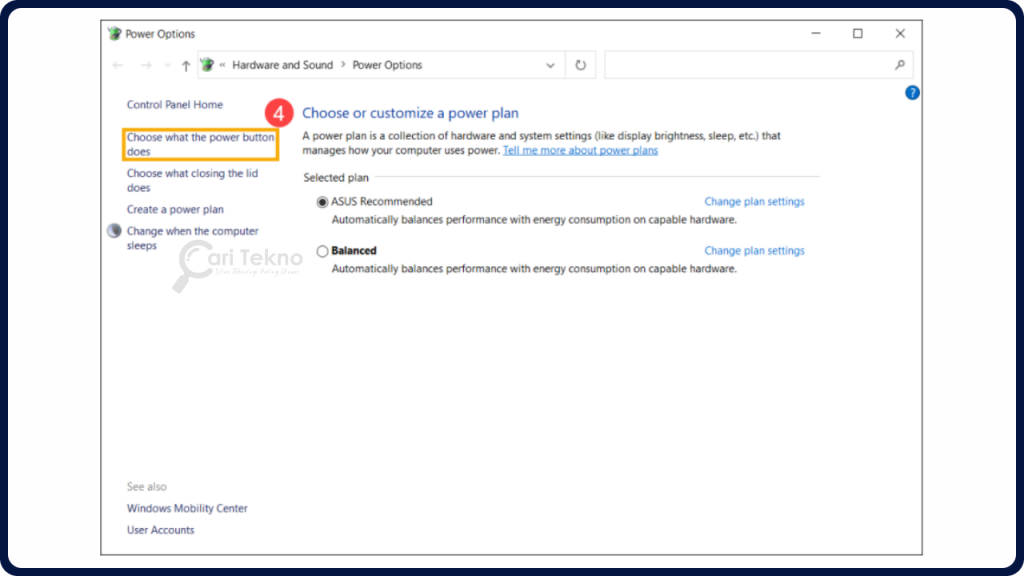Image resolution: width=1024 pixels, height=576 pixels.
Task: Expand the chevron after Hardware and Sound
Action: point(345,64)
